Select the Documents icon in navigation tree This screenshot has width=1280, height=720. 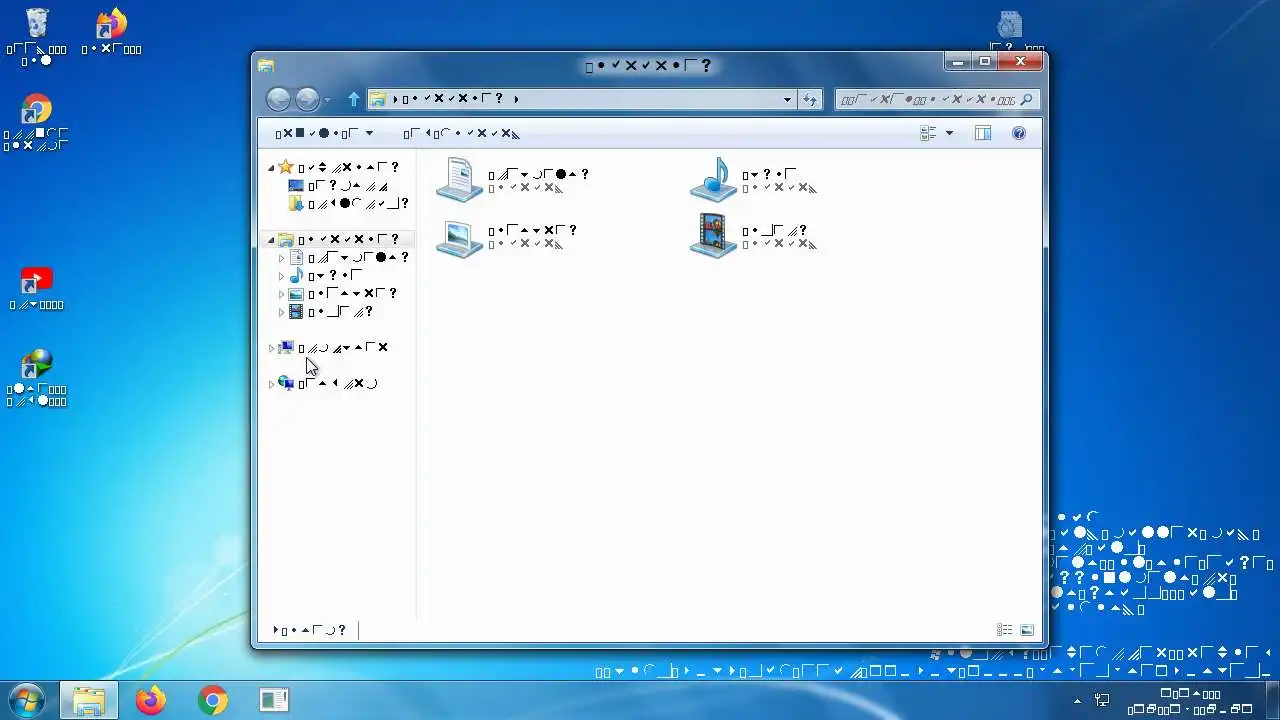point(296,257)
